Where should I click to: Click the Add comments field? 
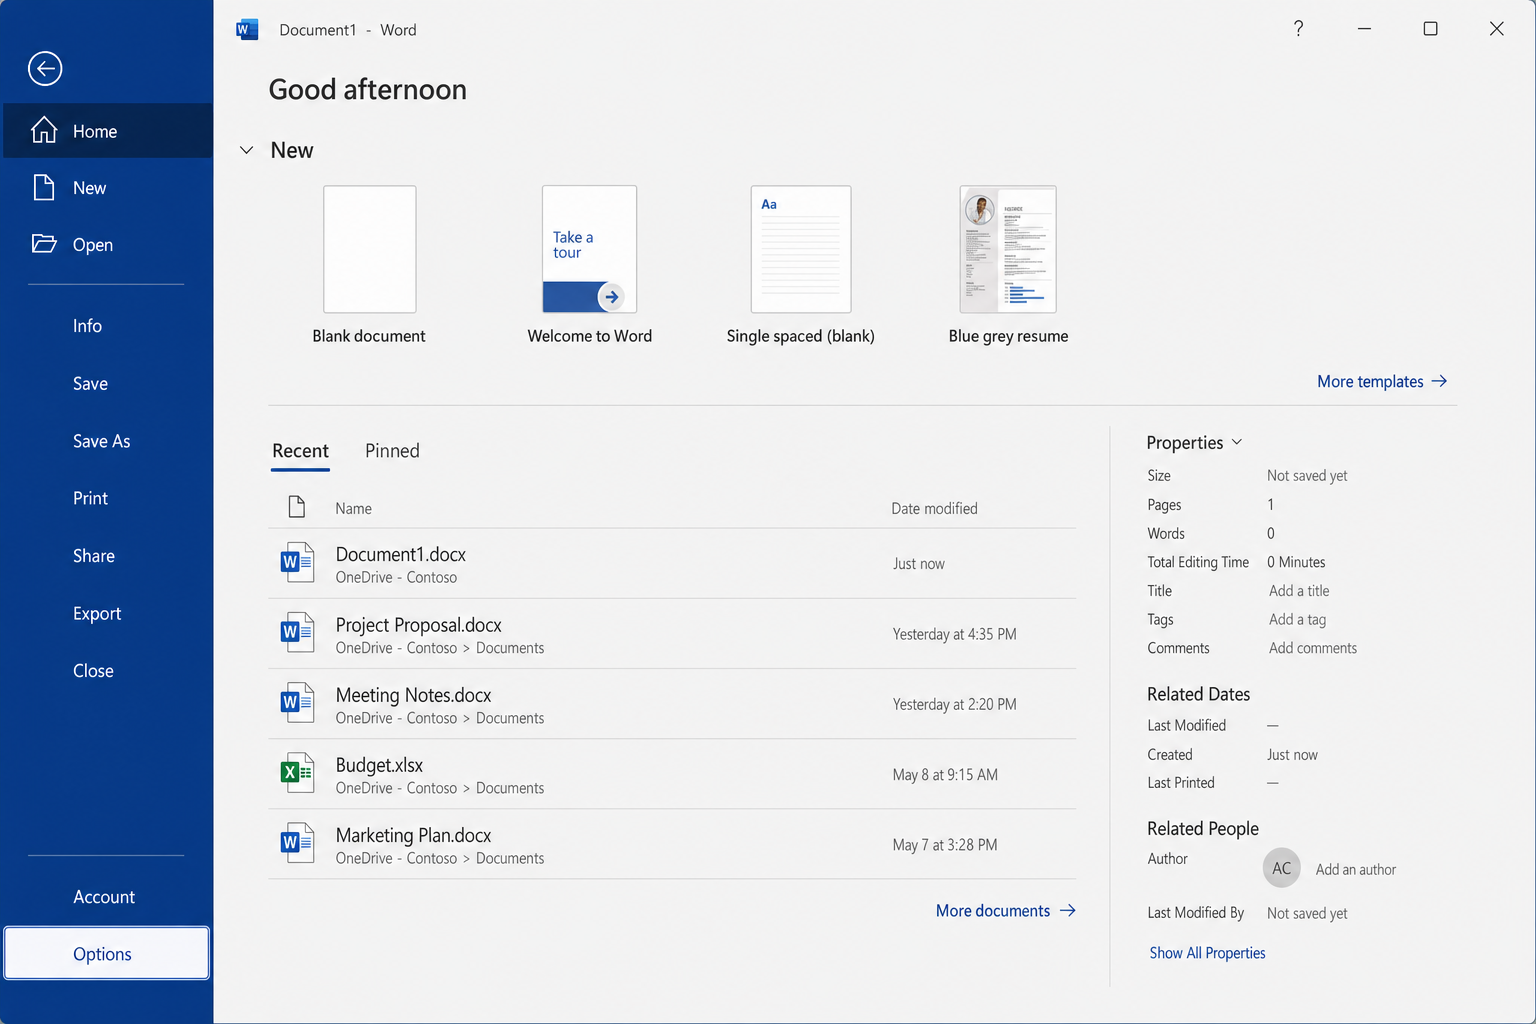click(x=1313, y=648)
